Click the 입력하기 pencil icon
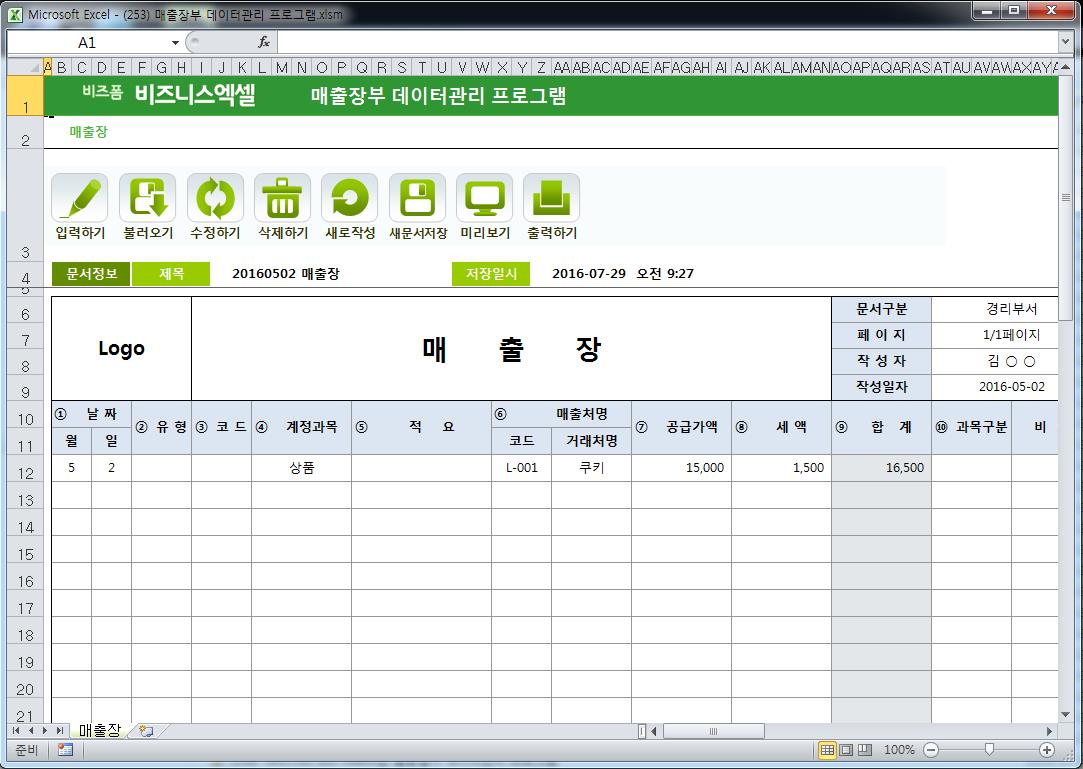Viewport: 1083px width, 769px height. [x=80, y=198]
